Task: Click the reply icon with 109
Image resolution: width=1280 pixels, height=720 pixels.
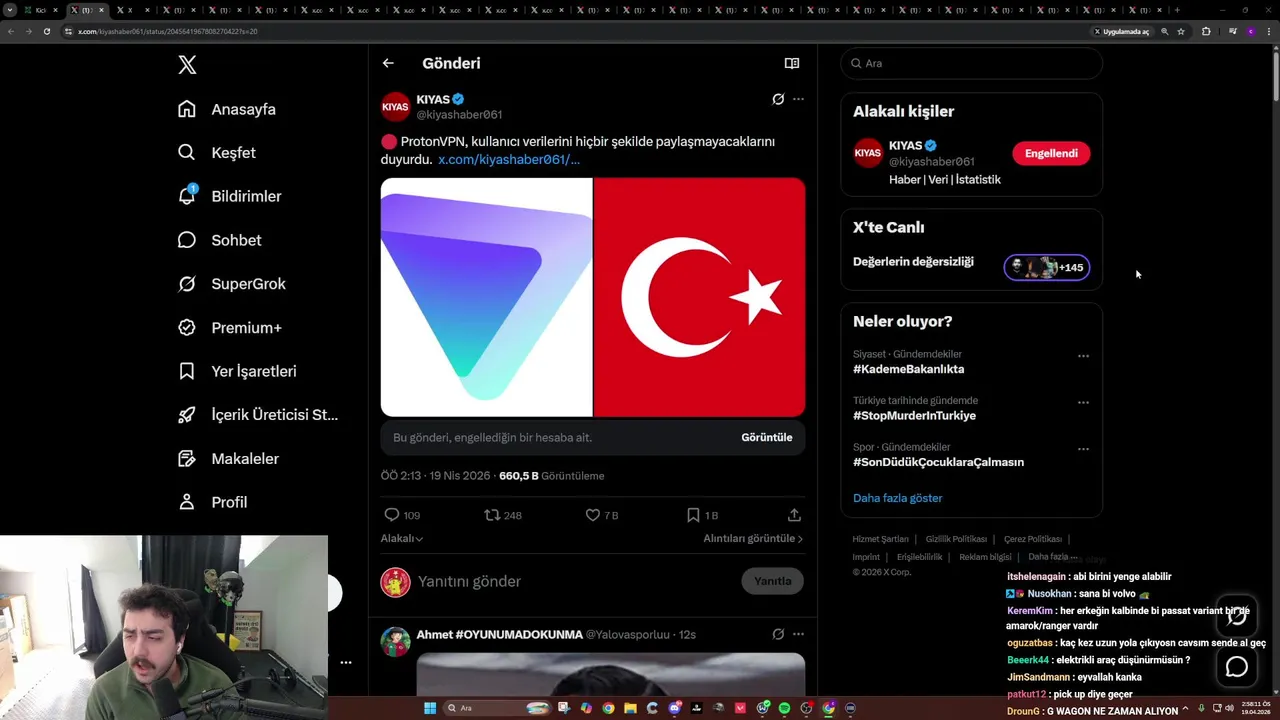Action: coord(392,515)
